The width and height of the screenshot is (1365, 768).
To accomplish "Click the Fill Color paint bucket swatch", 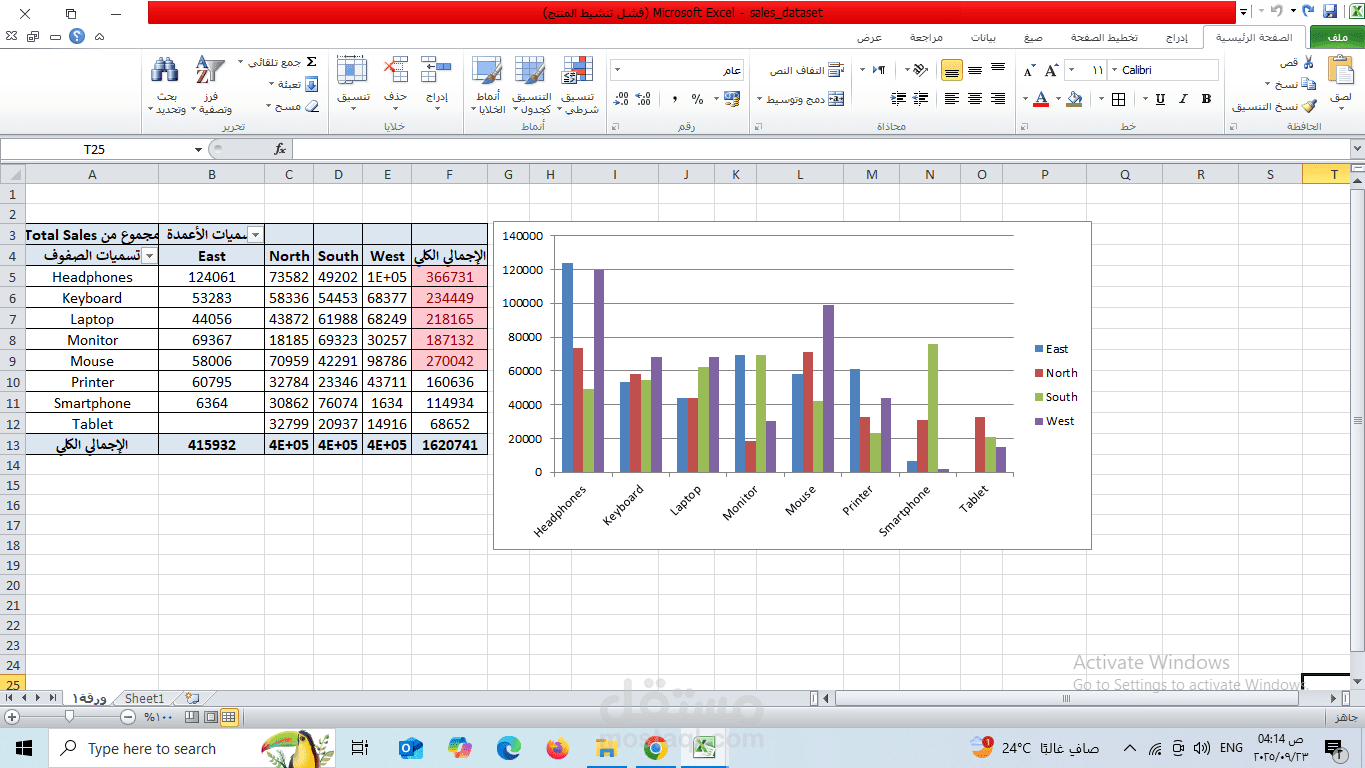I will pos(1074,99).
